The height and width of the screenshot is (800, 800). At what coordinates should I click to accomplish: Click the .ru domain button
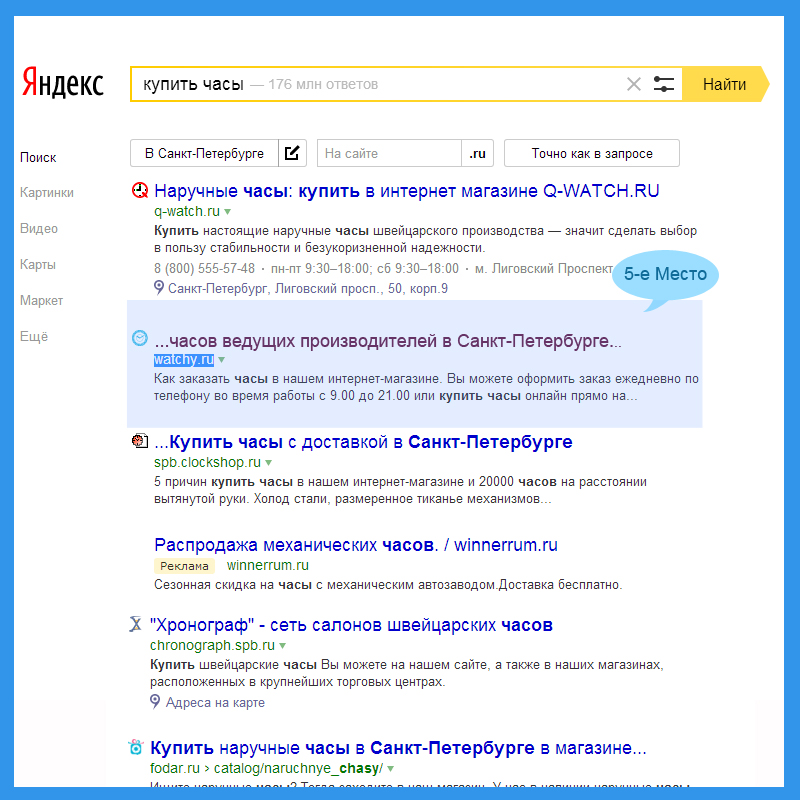[x=478, y=153]
